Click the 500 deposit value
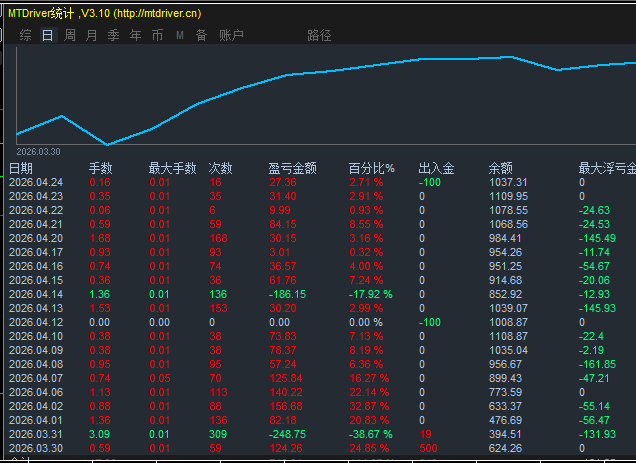 coord(428,448)
